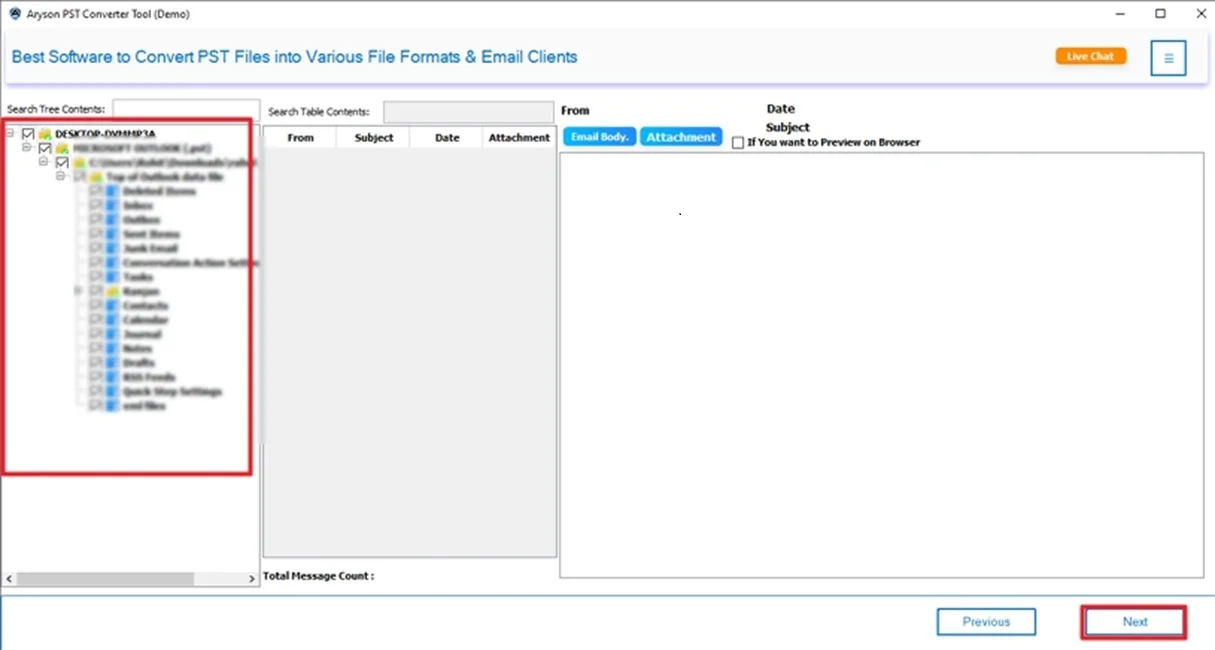Click the Notes folder icon
The height and width of the screenshot is (650, 1215).
(111, 348)
